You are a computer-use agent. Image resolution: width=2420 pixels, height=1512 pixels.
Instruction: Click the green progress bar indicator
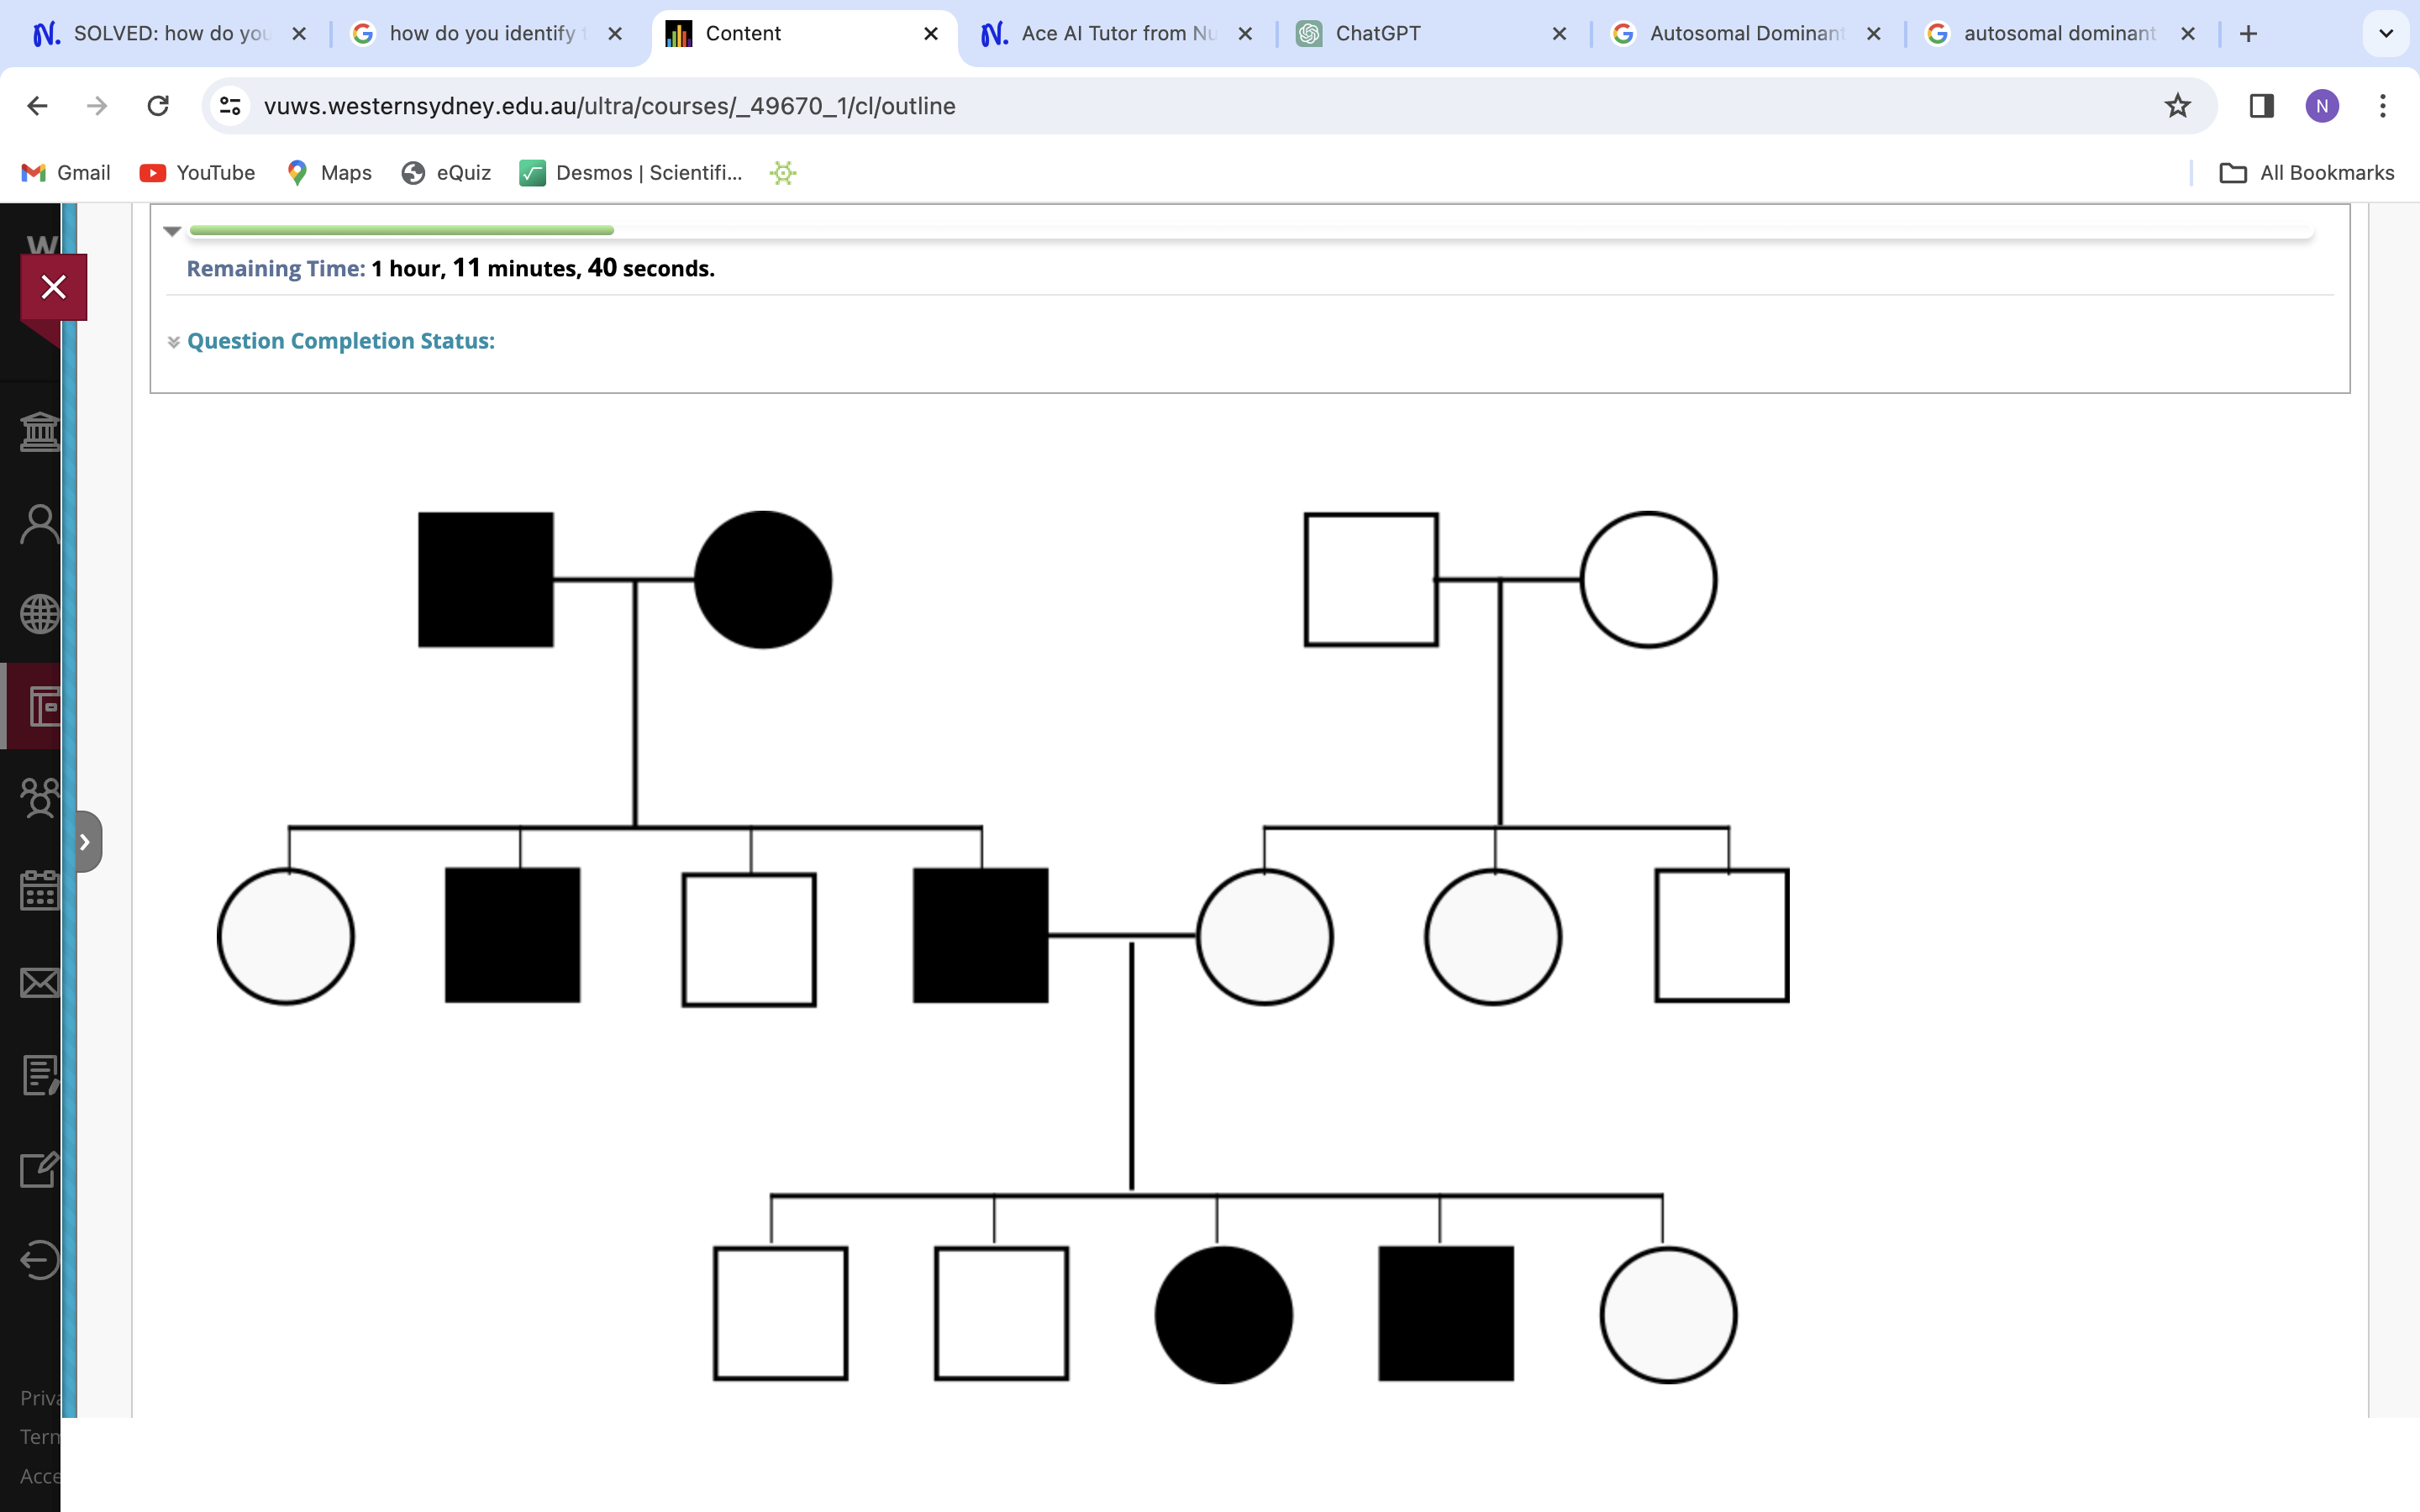click(x=401, y=228)
